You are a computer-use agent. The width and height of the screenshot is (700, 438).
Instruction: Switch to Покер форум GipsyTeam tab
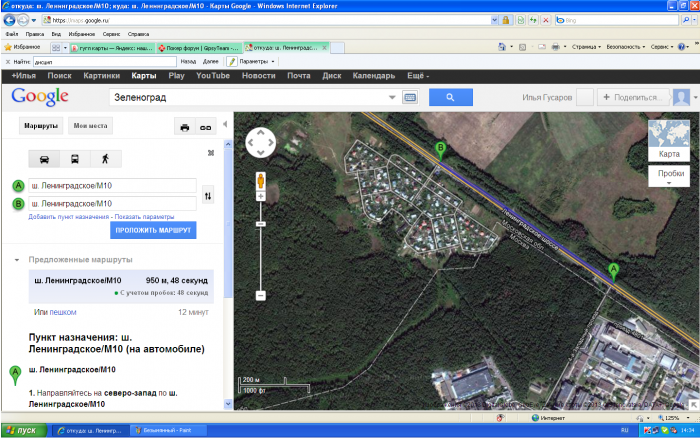[199, 48]
